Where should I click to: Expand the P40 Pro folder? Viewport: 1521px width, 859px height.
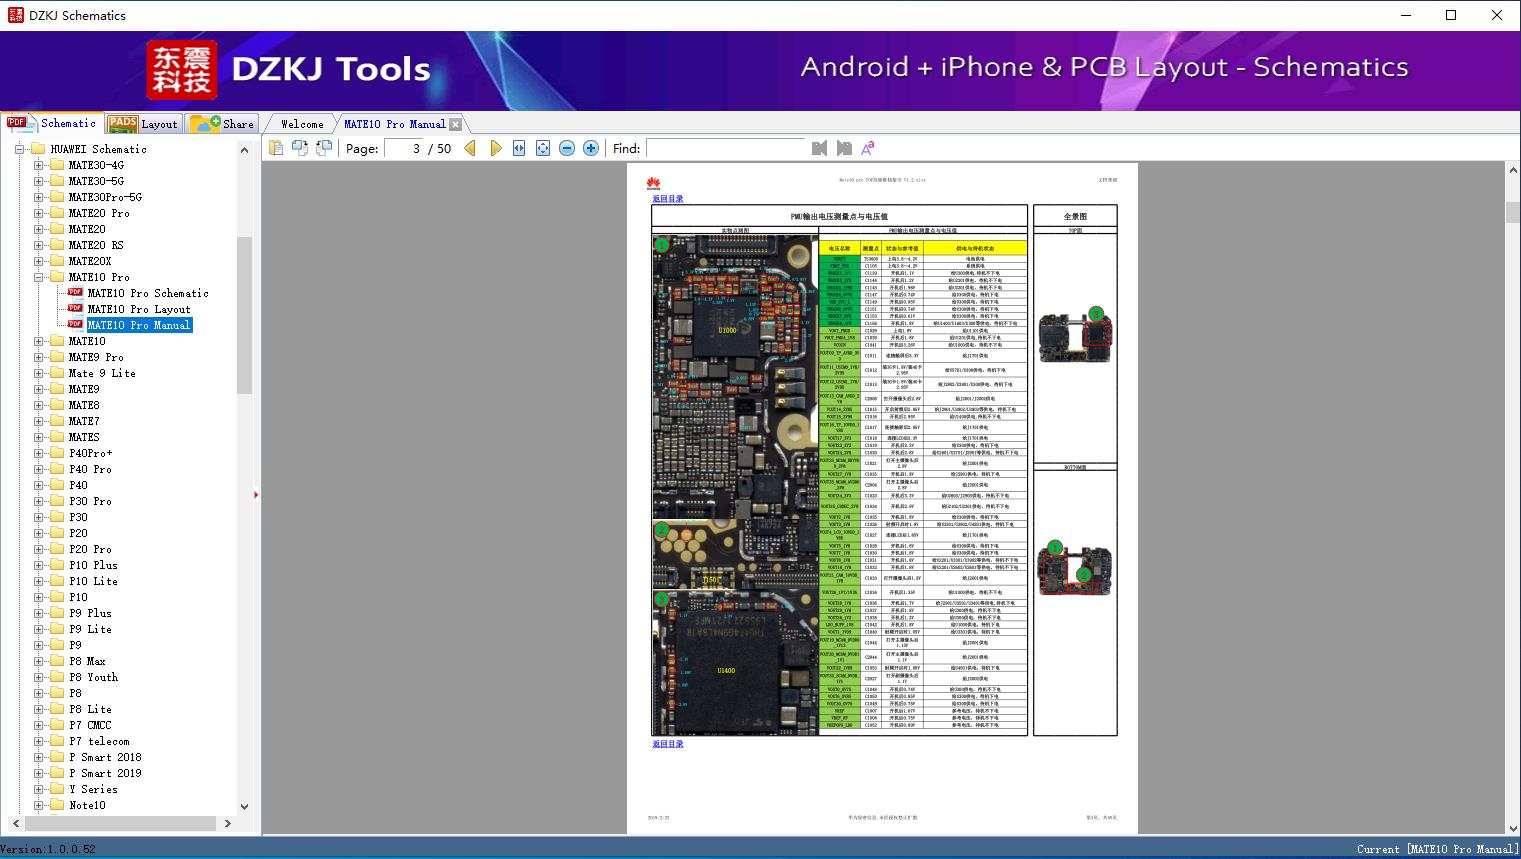click(39, 469)
